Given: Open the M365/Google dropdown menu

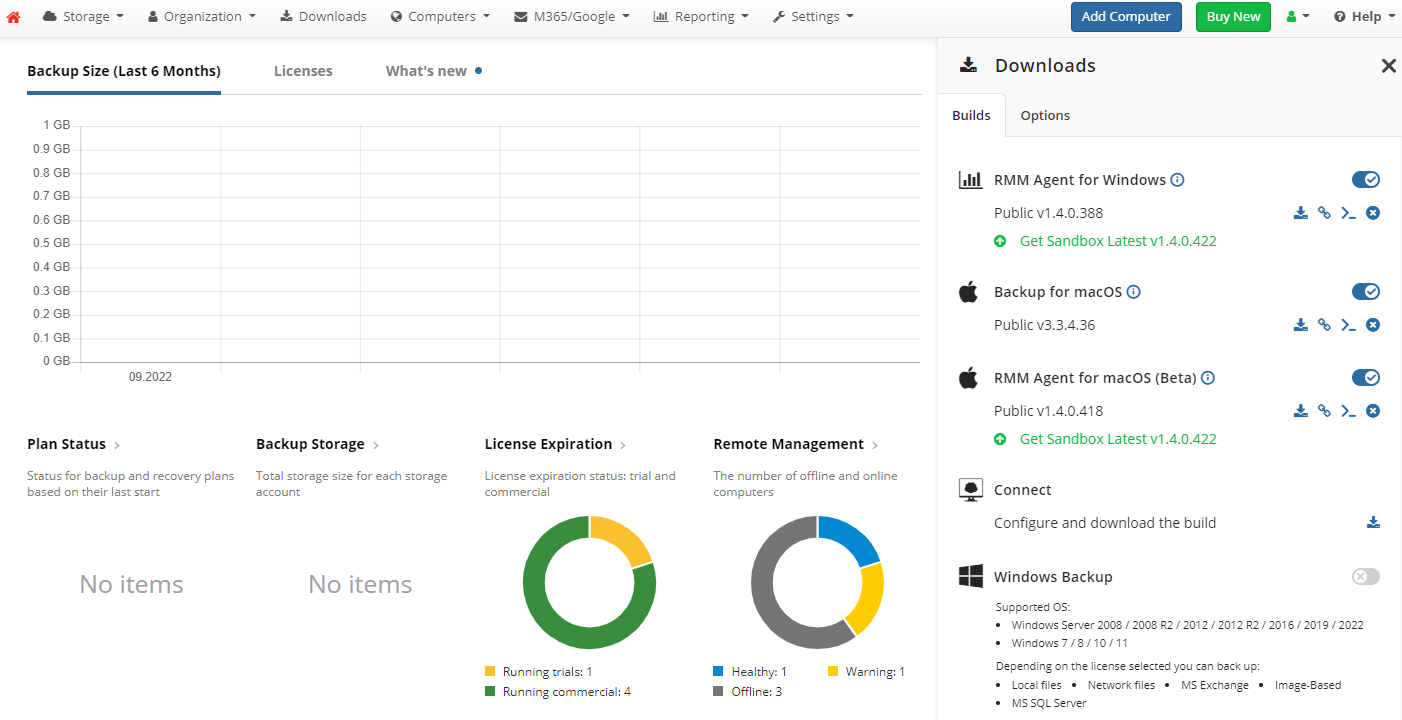Looking at the screenshot, I should [x=572, y=17].
